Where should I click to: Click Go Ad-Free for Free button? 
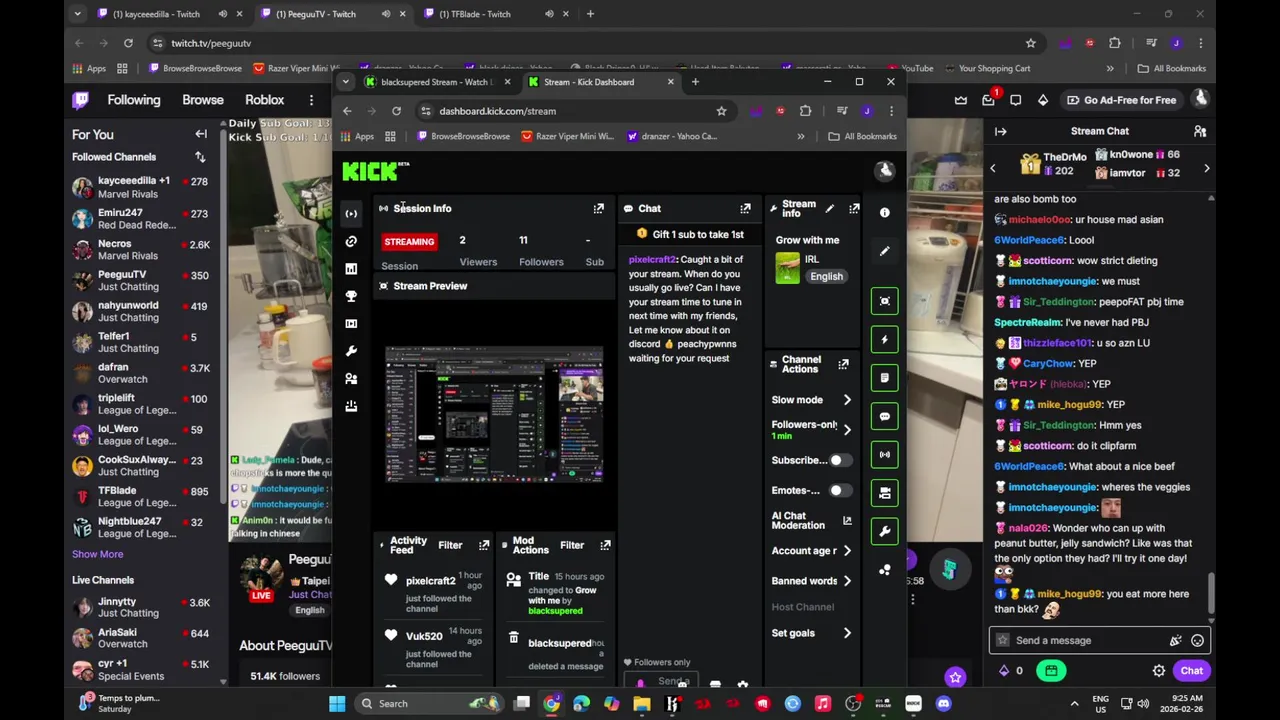click(x=1121, y=100)
